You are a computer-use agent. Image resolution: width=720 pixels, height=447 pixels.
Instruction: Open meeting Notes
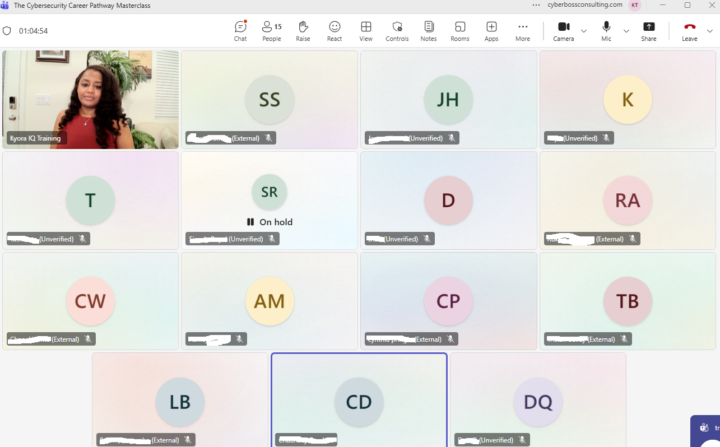point(428,31)
